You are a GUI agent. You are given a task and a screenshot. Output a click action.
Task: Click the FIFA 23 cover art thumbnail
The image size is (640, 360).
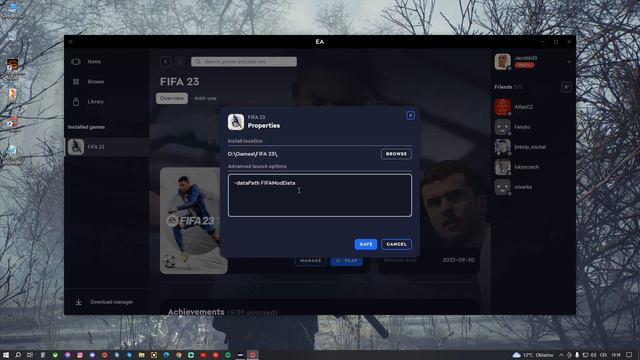(x=193, y=220)
